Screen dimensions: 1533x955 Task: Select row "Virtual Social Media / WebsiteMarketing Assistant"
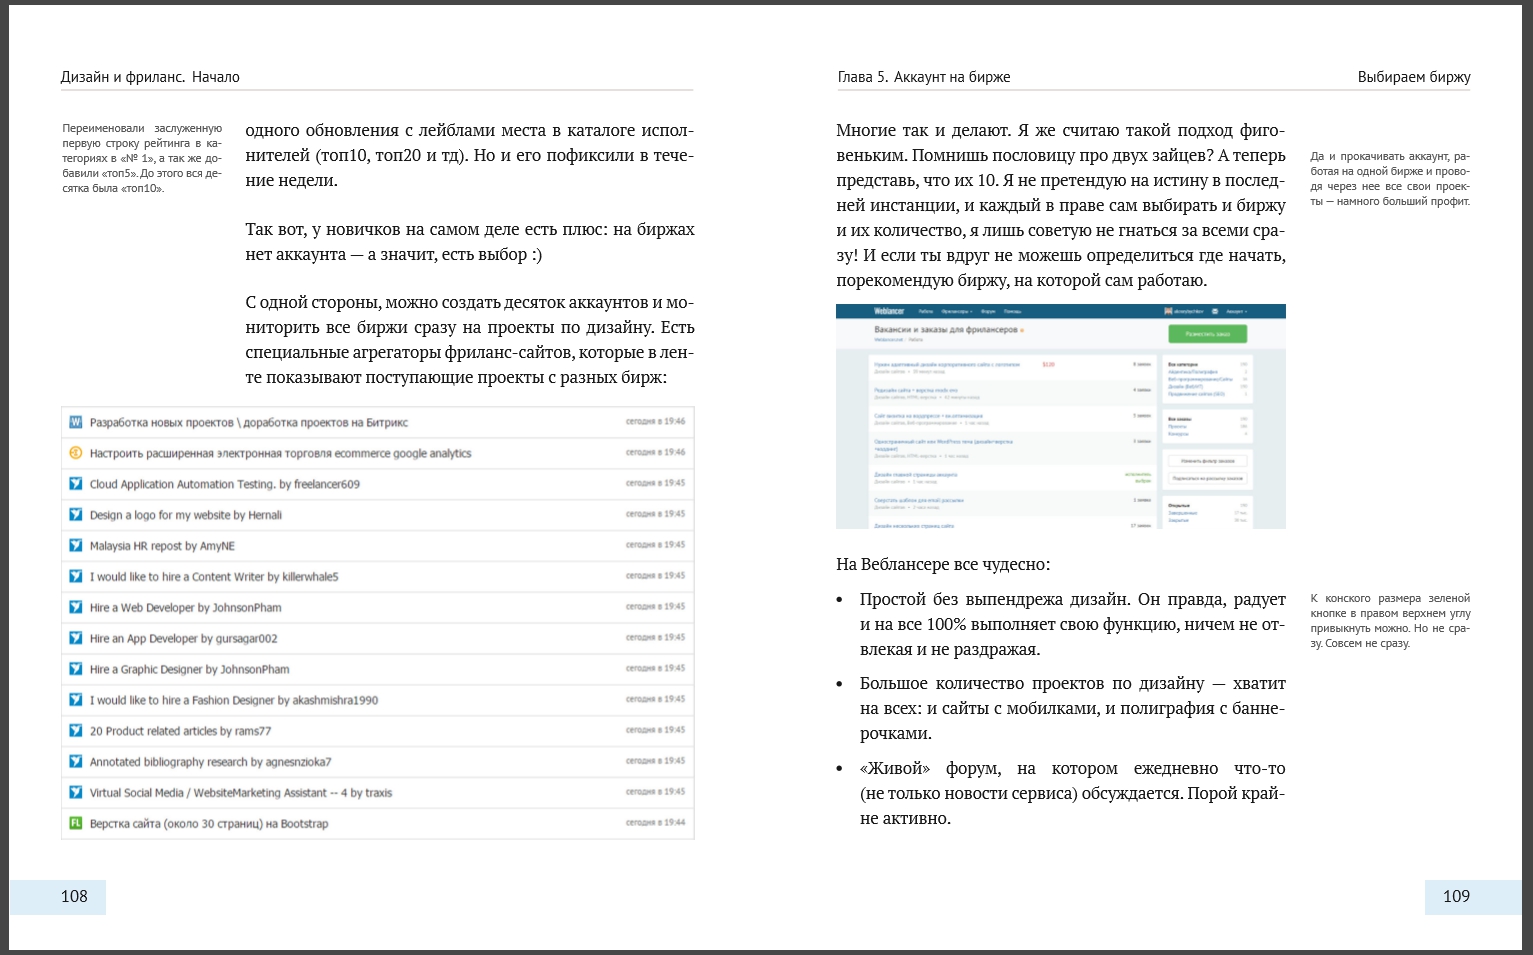[x=378, y=793]
